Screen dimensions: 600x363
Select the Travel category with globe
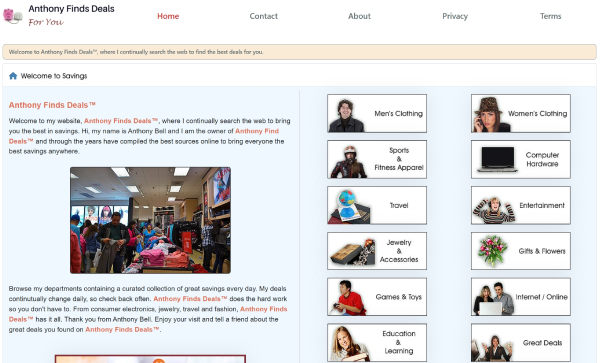click(377, 205)
